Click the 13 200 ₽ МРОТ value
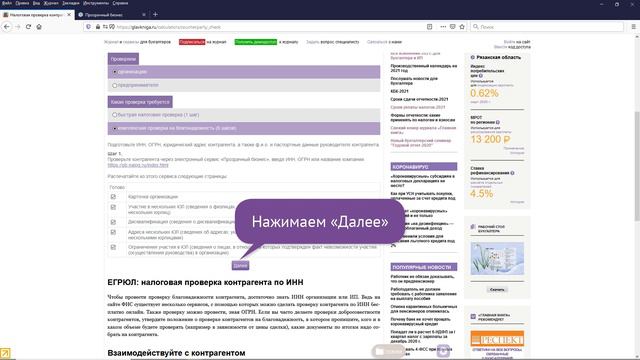This screenshot has height=360, width=640. (x=490, y=140)
